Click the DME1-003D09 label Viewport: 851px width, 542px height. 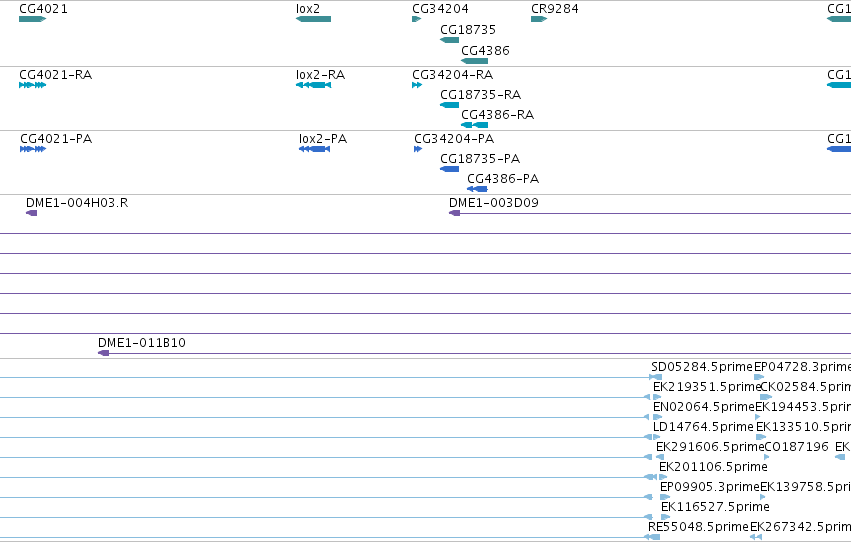(494, 202)
